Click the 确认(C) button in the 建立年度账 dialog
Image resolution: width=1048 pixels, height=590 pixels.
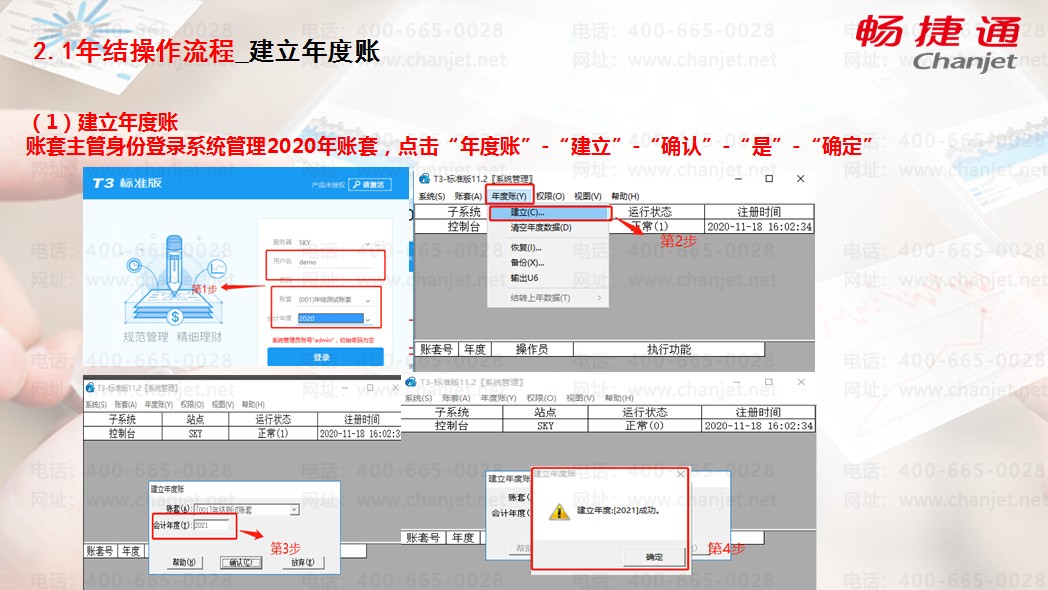pos(241,563)
